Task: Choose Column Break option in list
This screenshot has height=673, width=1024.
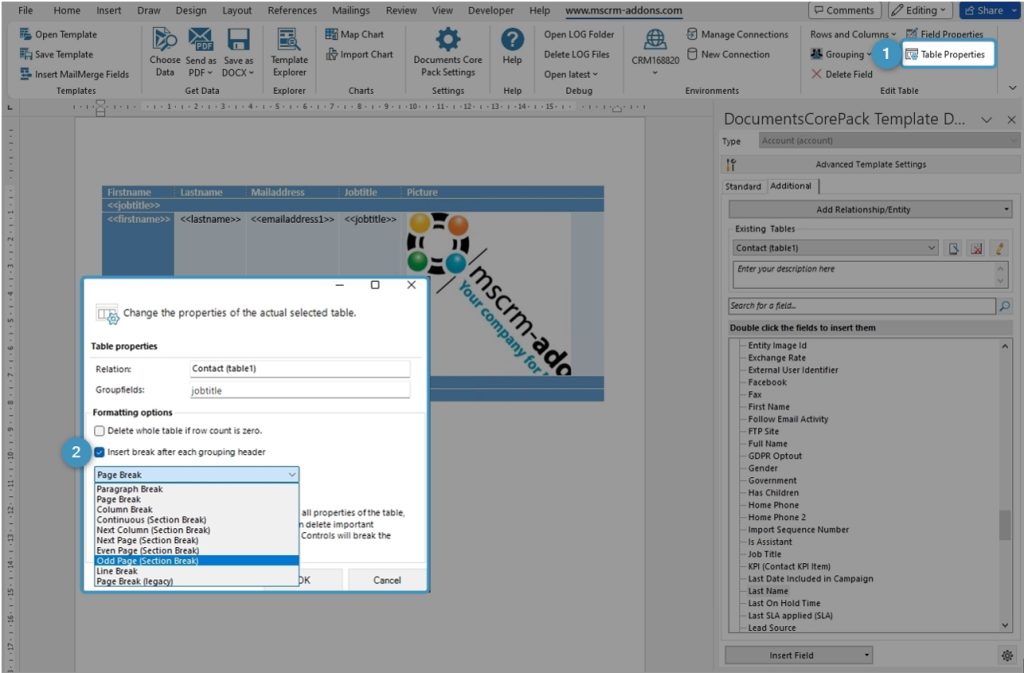Action: [x=197, y=510]
